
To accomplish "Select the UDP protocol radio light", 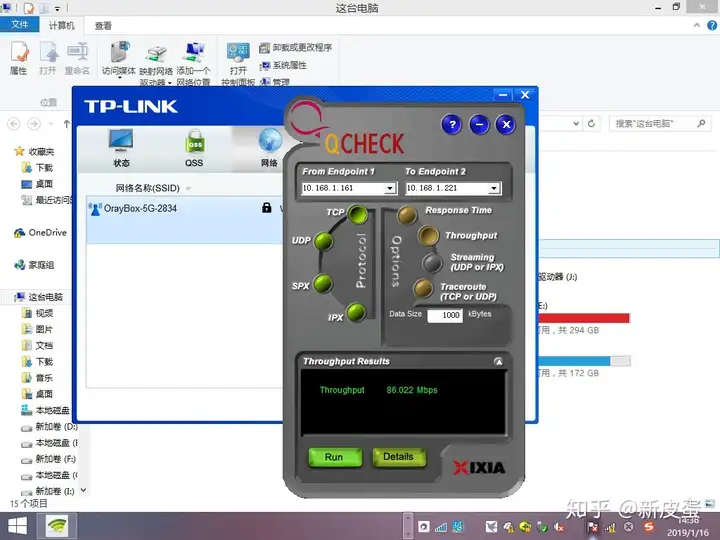I will pos(324,241).
